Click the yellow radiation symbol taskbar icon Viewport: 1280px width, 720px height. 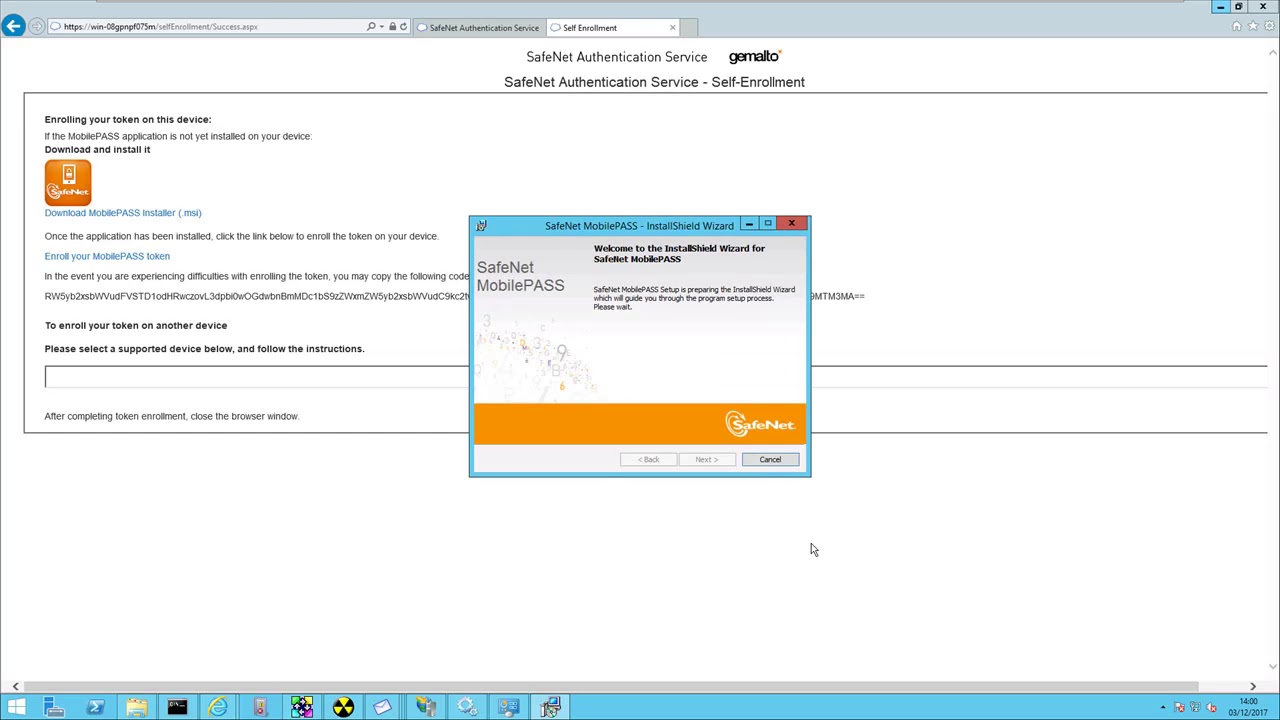[343, 708]
